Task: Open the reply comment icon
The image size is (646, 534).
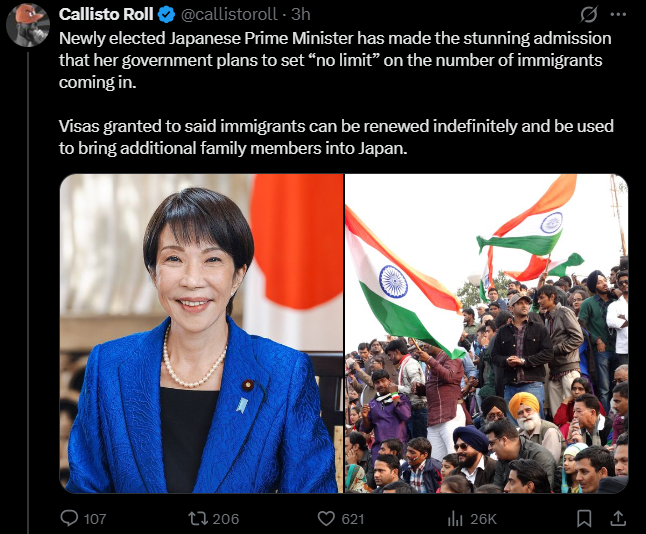Action: 69,518
